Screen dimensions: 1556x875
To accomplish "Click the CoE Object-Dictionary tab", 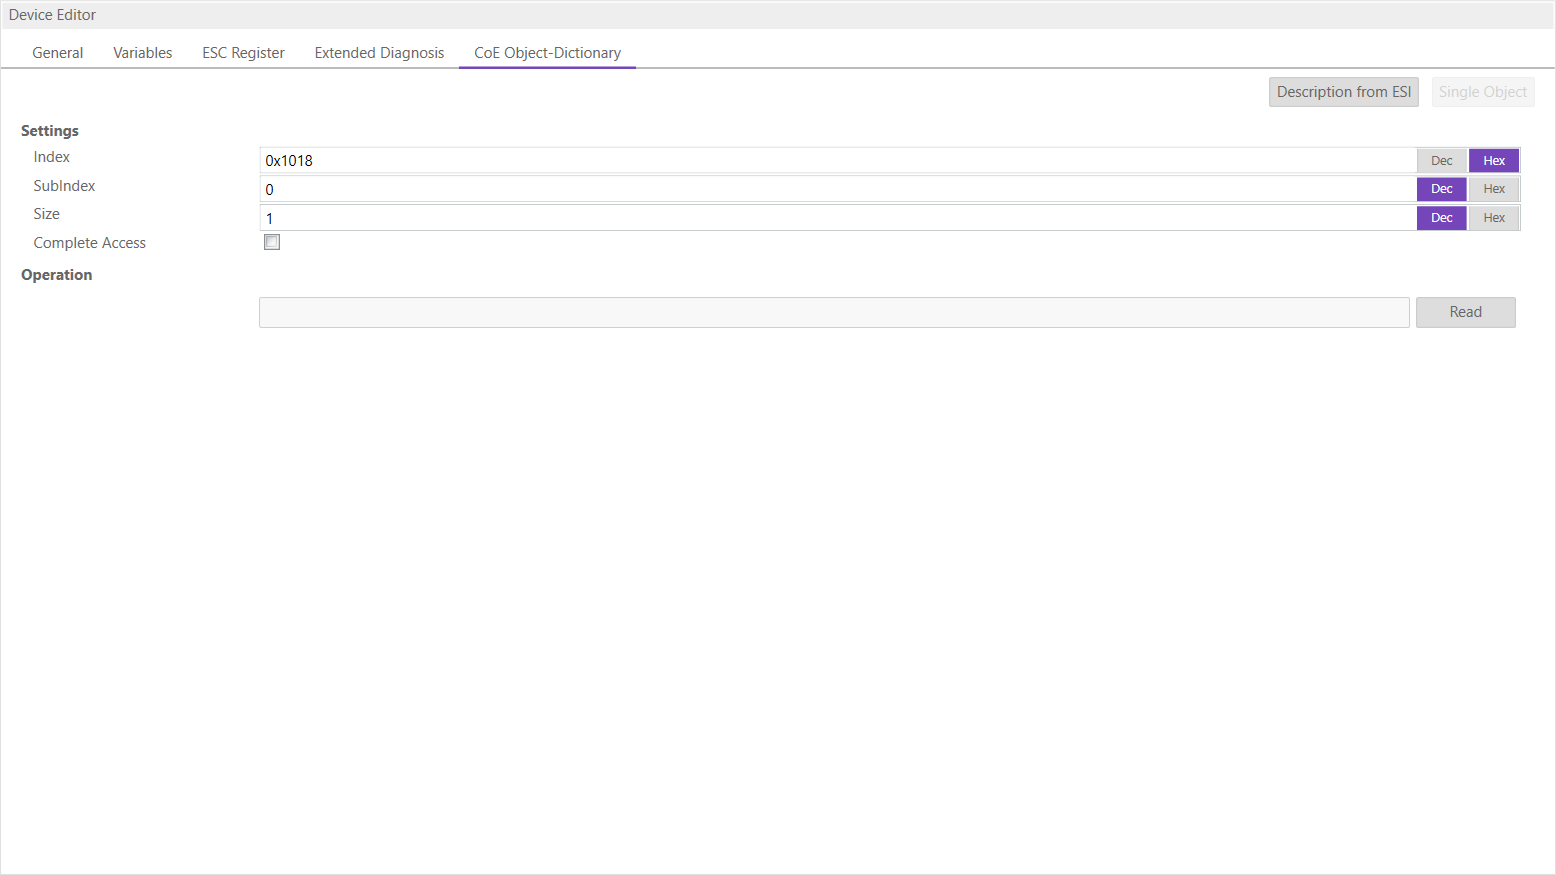I will click(547, 53).
